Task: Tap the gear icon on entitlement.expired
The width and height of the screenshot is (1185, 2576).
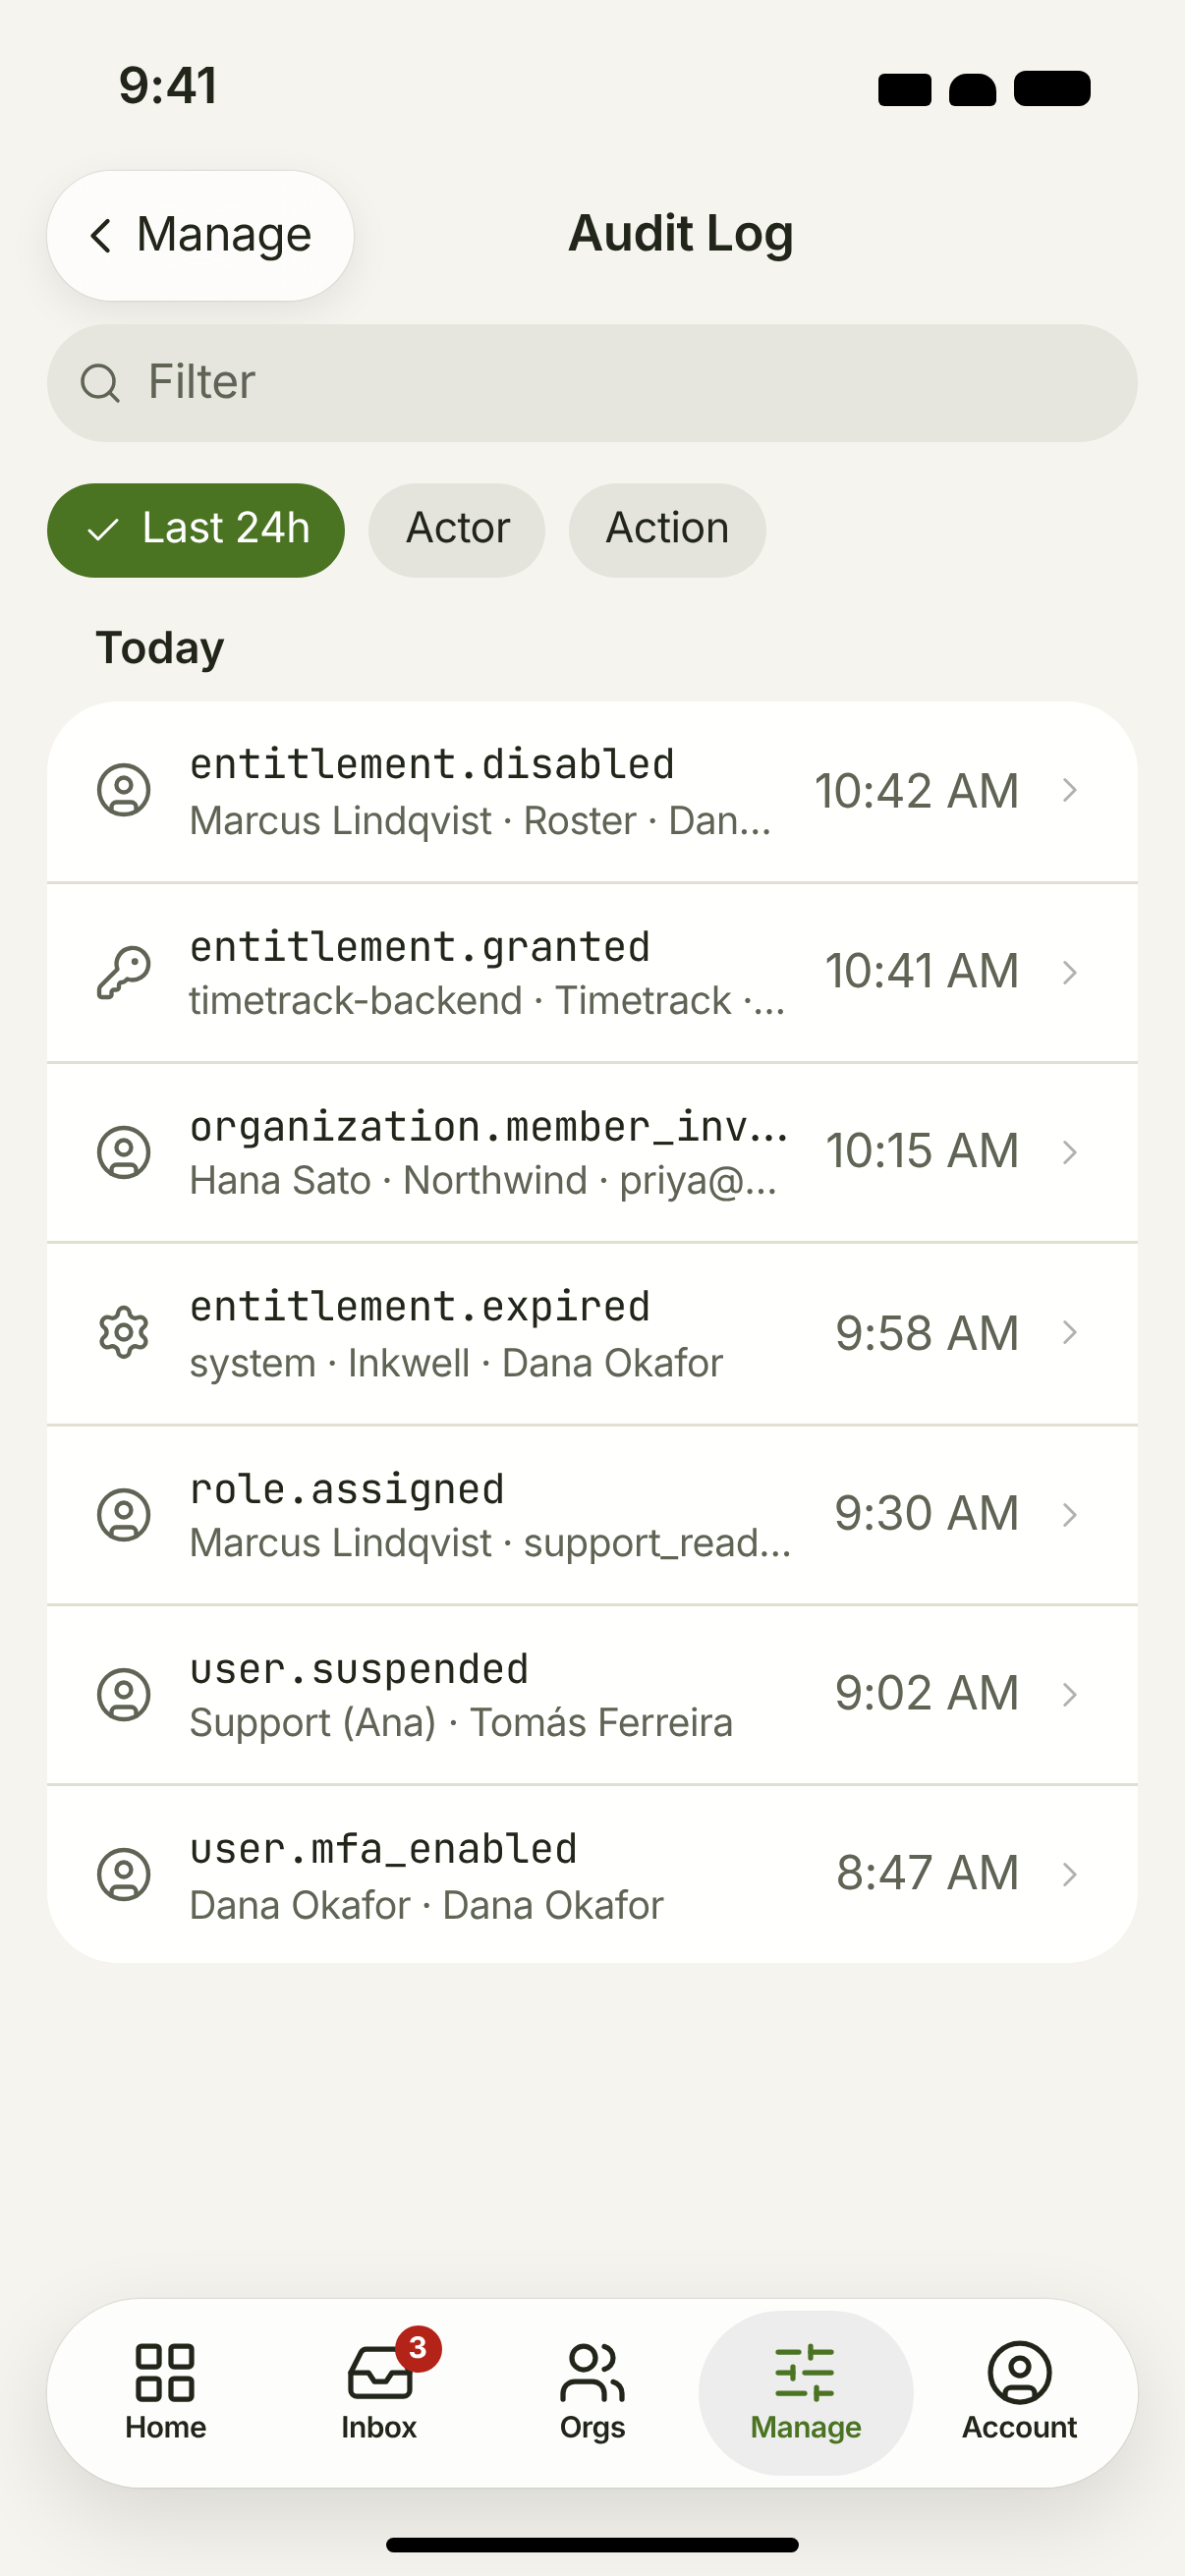Action: coord(124,1332)
